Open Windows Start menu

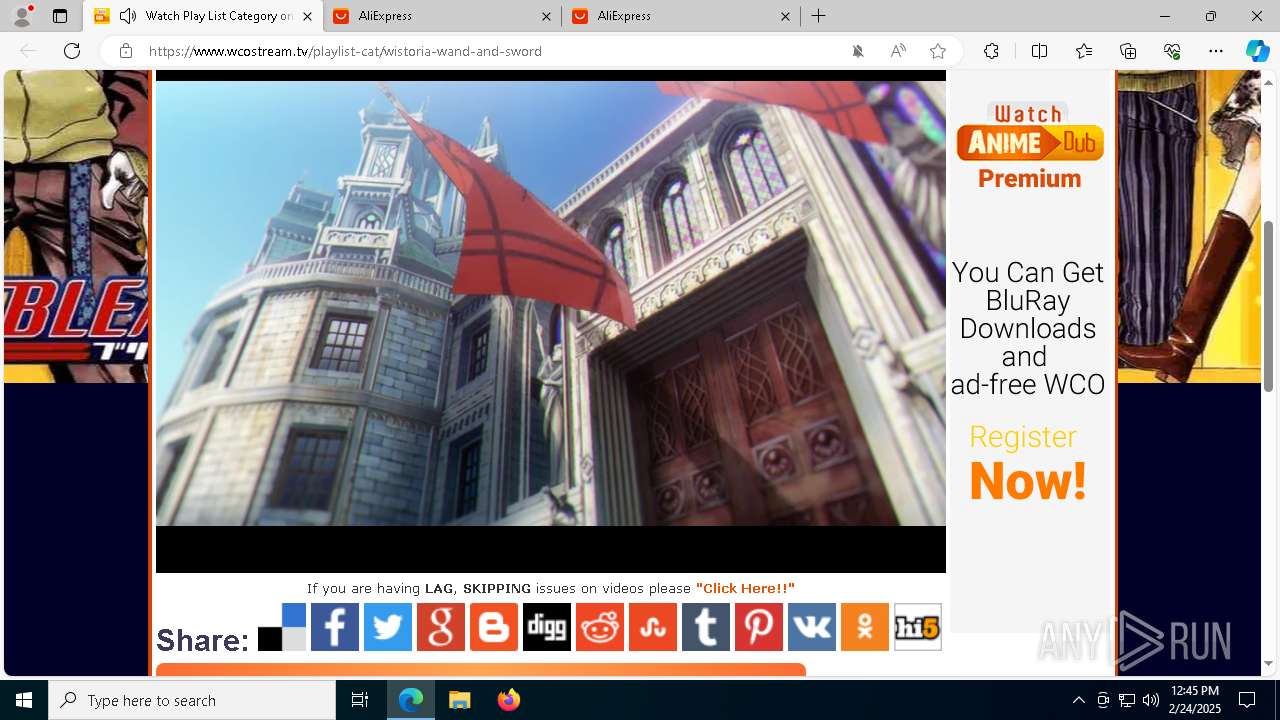24,700
